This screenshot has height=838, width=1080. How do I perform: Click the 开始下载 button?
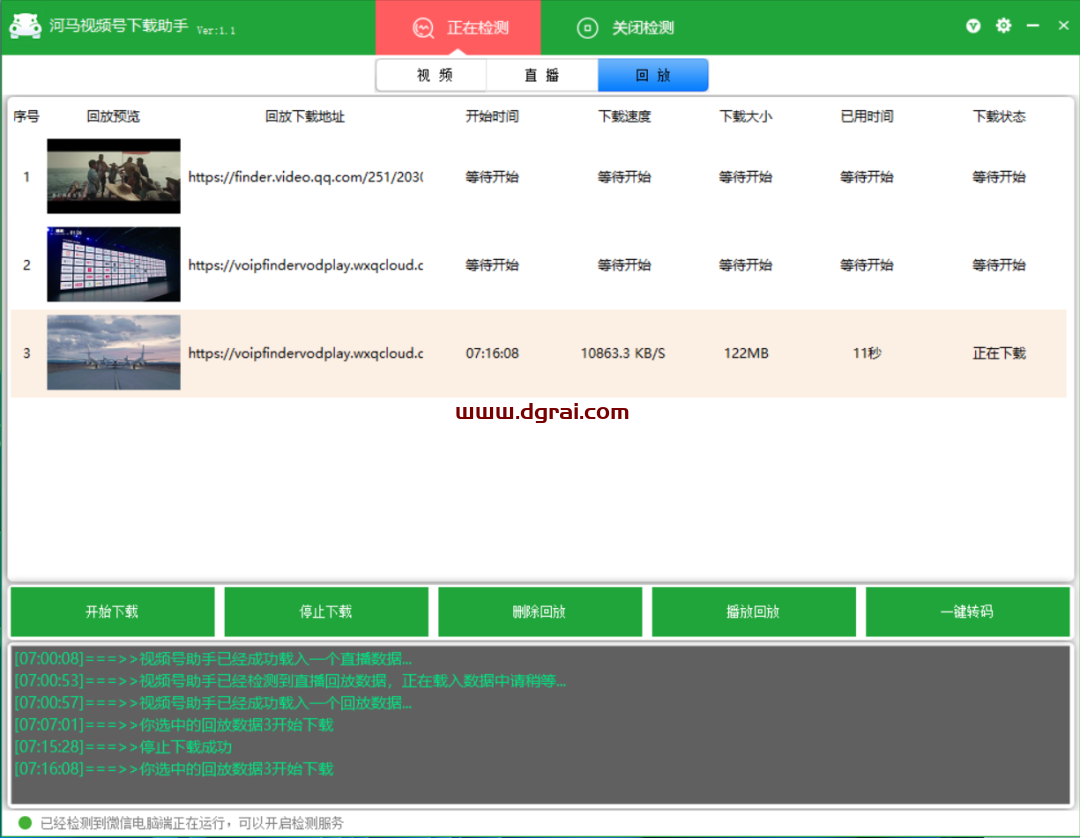112,611
